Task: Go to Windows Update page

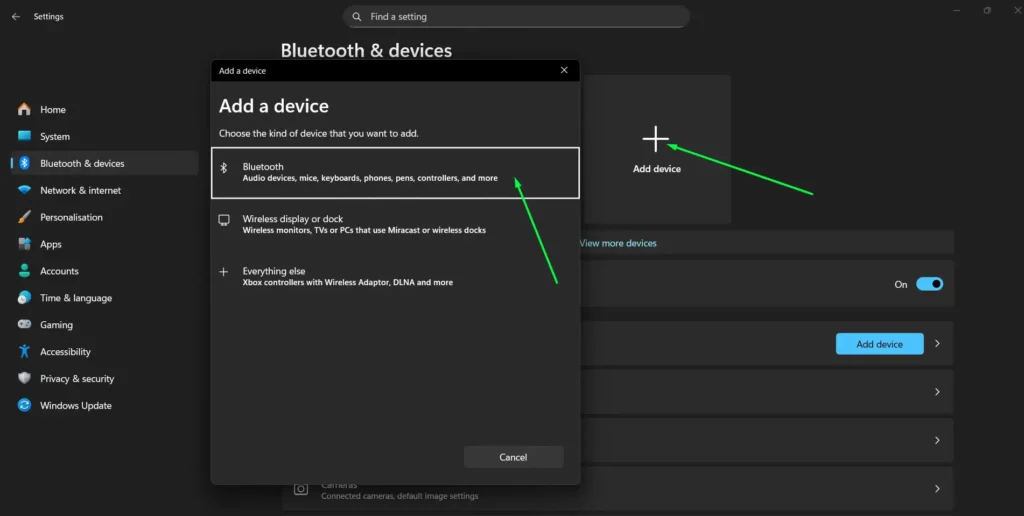Action: (104, 405)
